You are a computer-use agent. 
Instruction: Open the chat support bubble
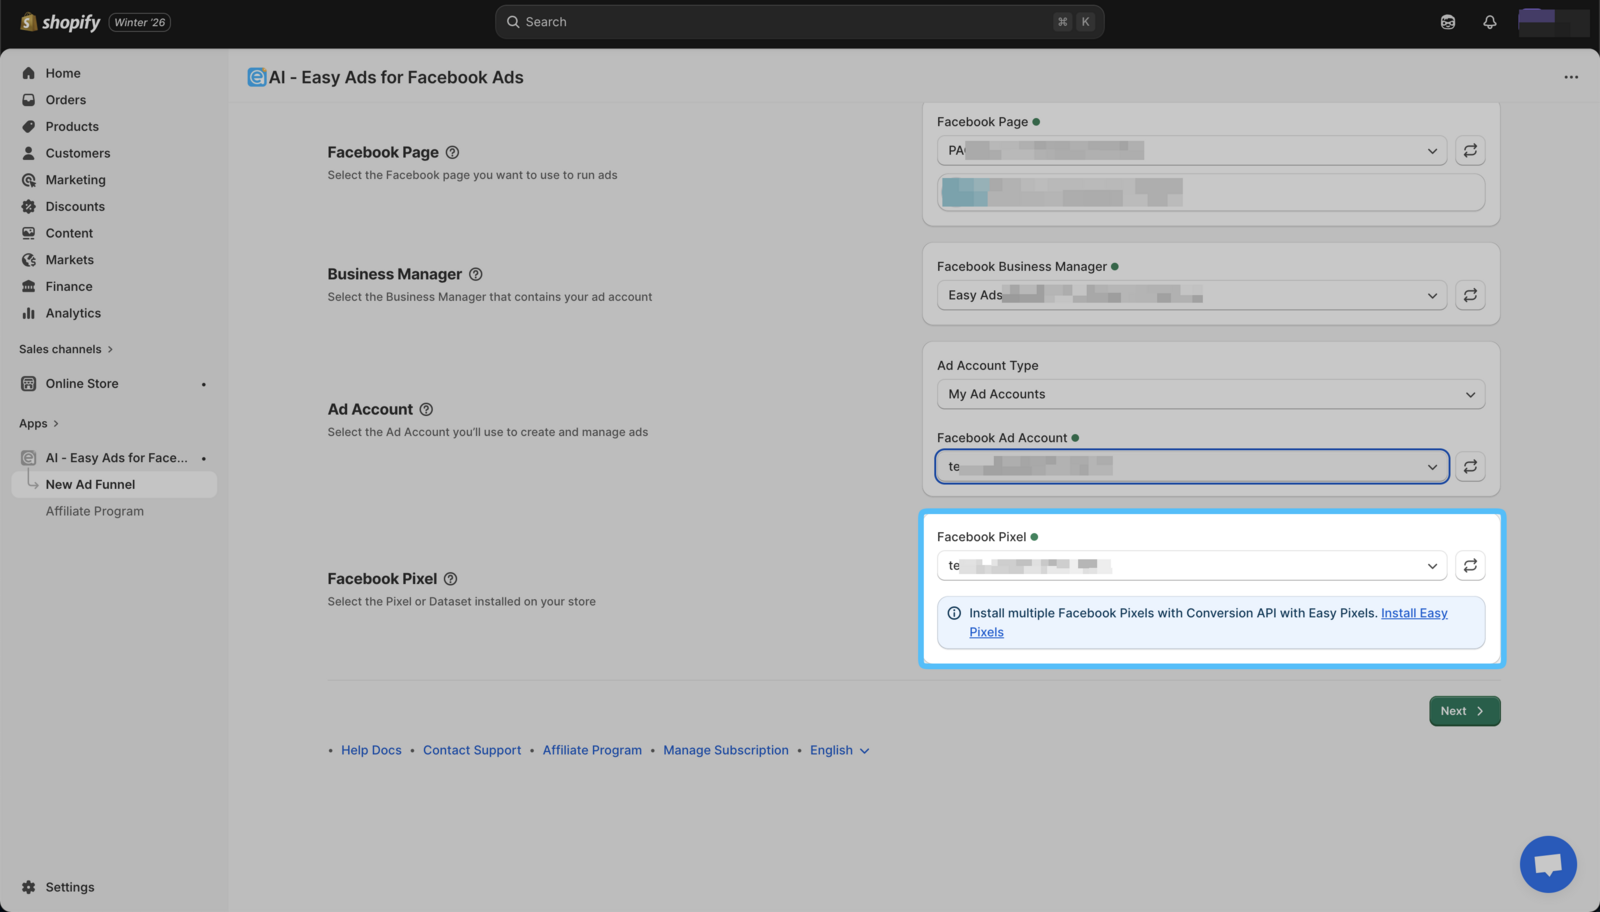point(1547,864)
